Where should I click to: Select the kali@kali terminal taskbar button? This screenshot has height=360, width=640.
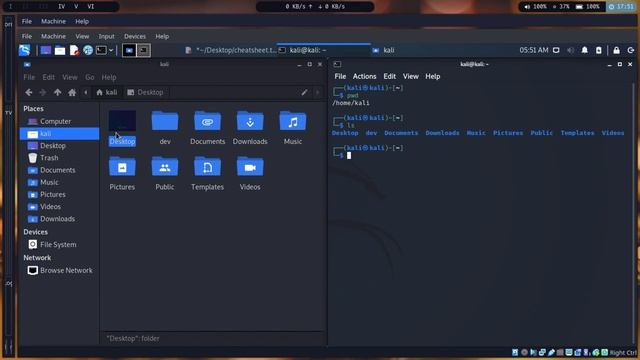(x=324, y=50)
